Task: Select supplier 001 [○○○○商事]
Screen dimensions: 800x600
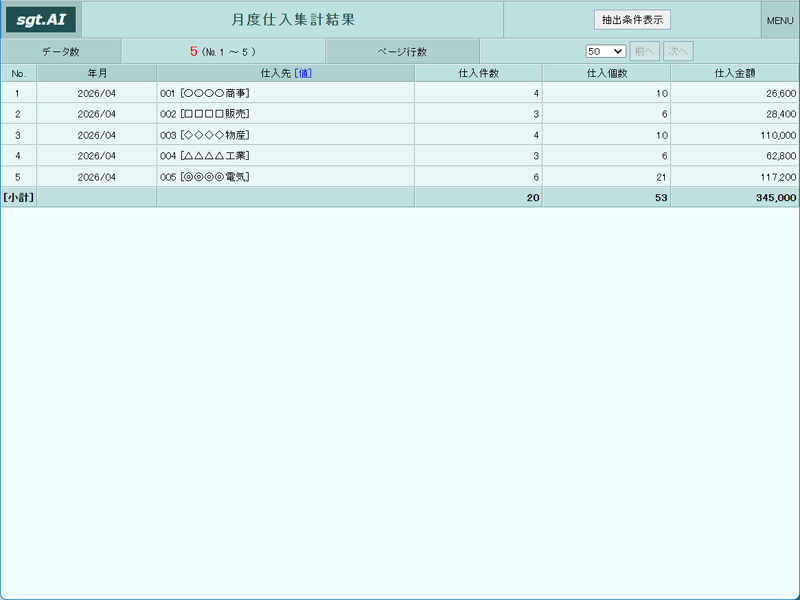Action: tap(205, 93)
